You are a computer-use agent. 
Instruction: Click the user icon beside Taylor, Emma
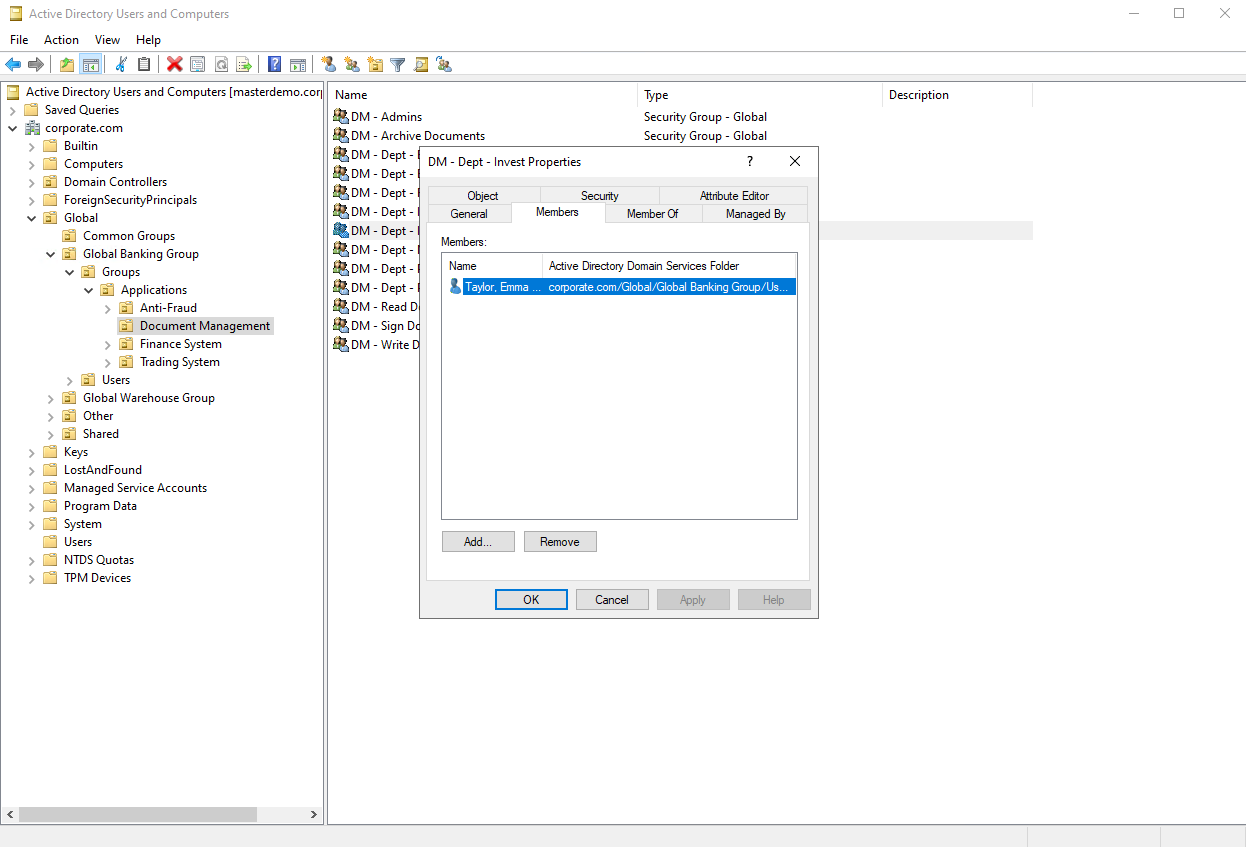(x=455, y=287)
